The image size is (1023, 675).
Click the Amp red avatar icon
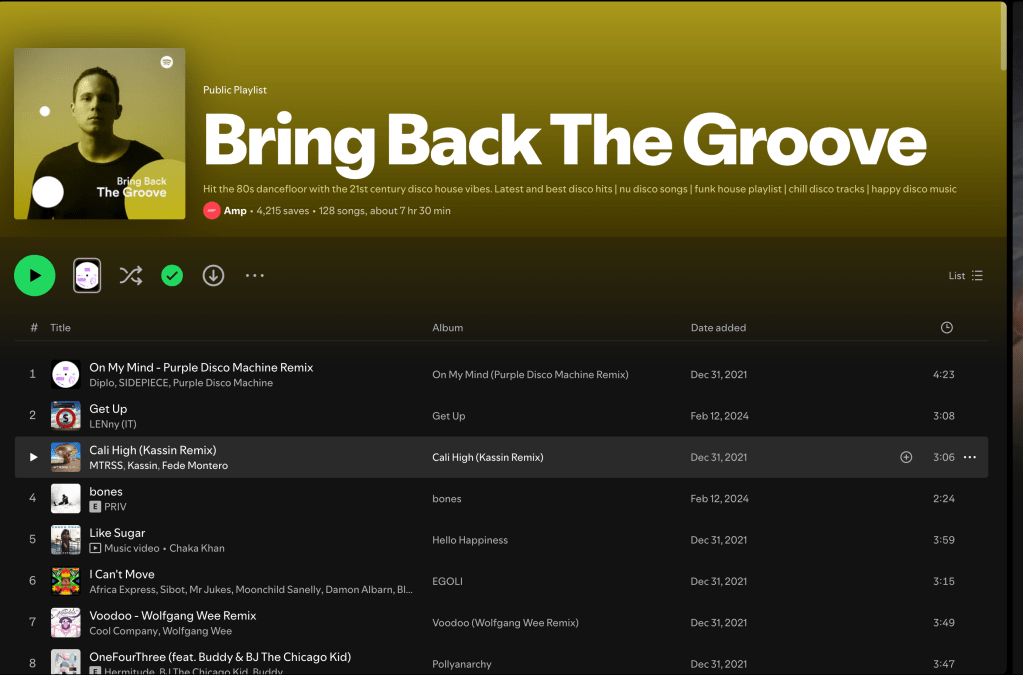211,211
